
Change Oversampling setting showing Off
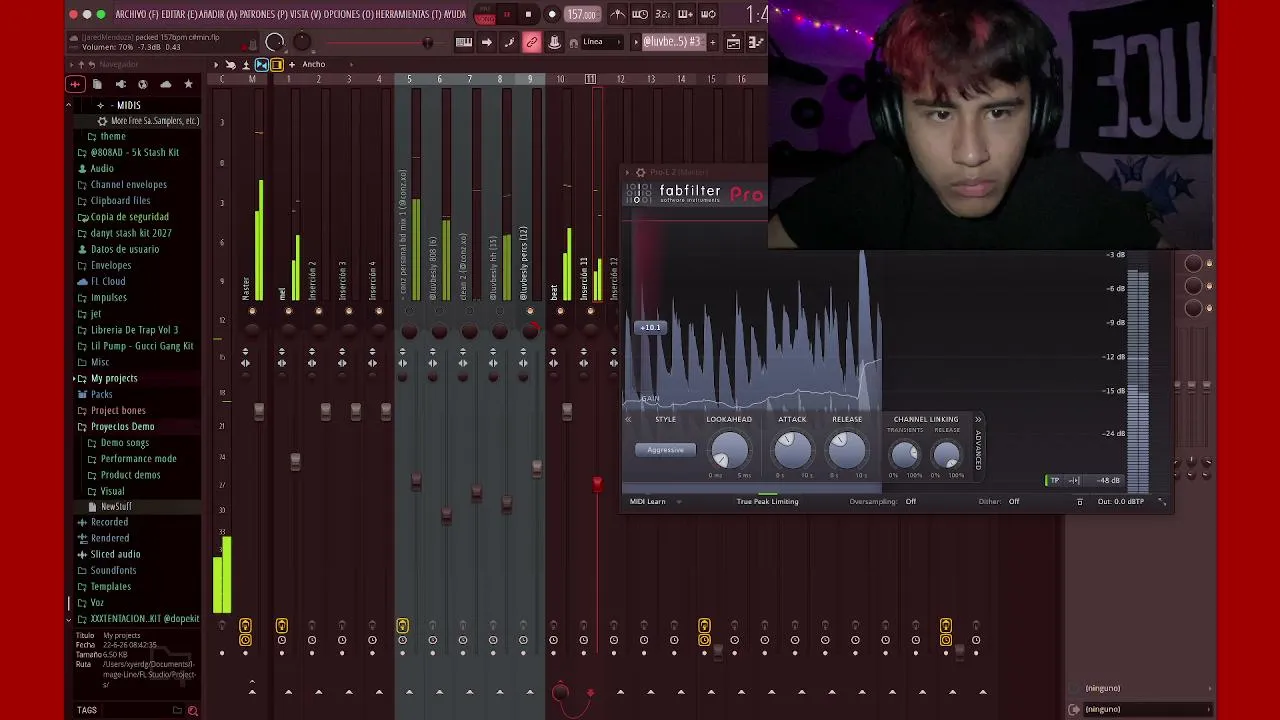910,501
